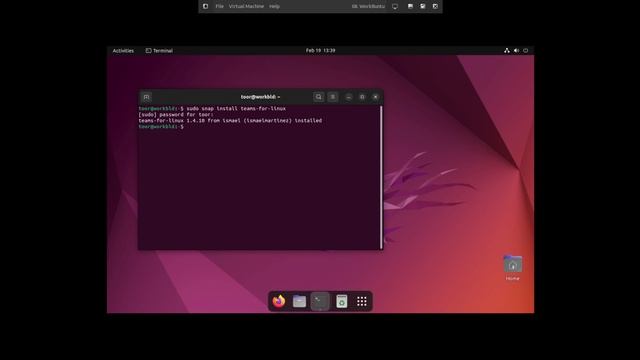
Task: Click the Terminal window title text
Action: pos(260,97)
